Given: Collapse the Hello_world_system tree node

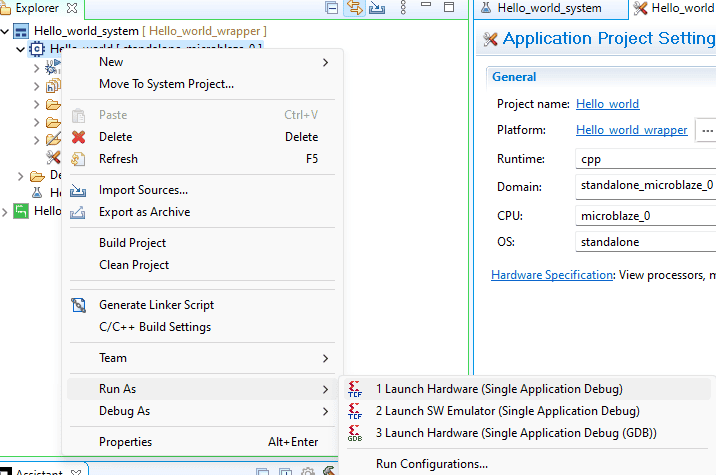Looking at the screenshot, I should tap(7, 31).
